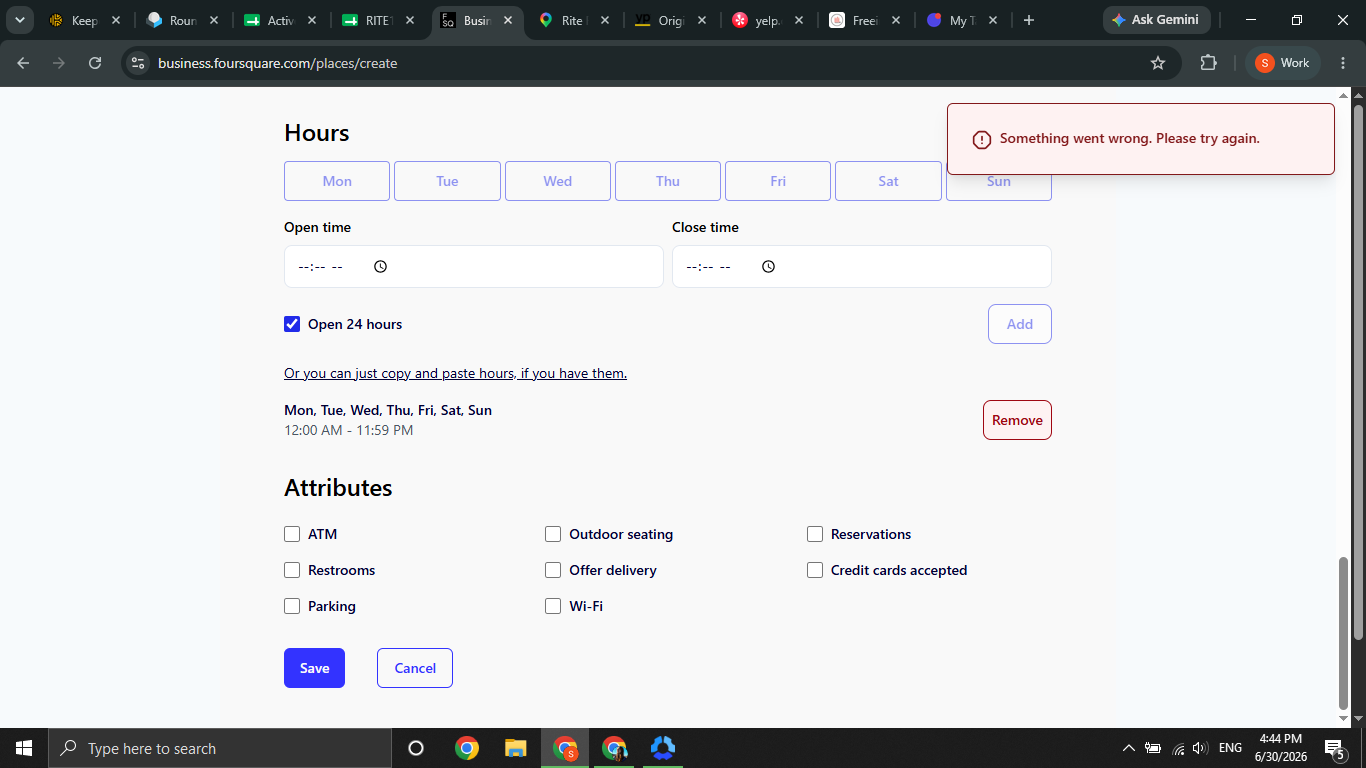The height and width of the screenshot is (768, 1366).
Task: Open File Explorer from the taskbar
Action: click(515, 748)
